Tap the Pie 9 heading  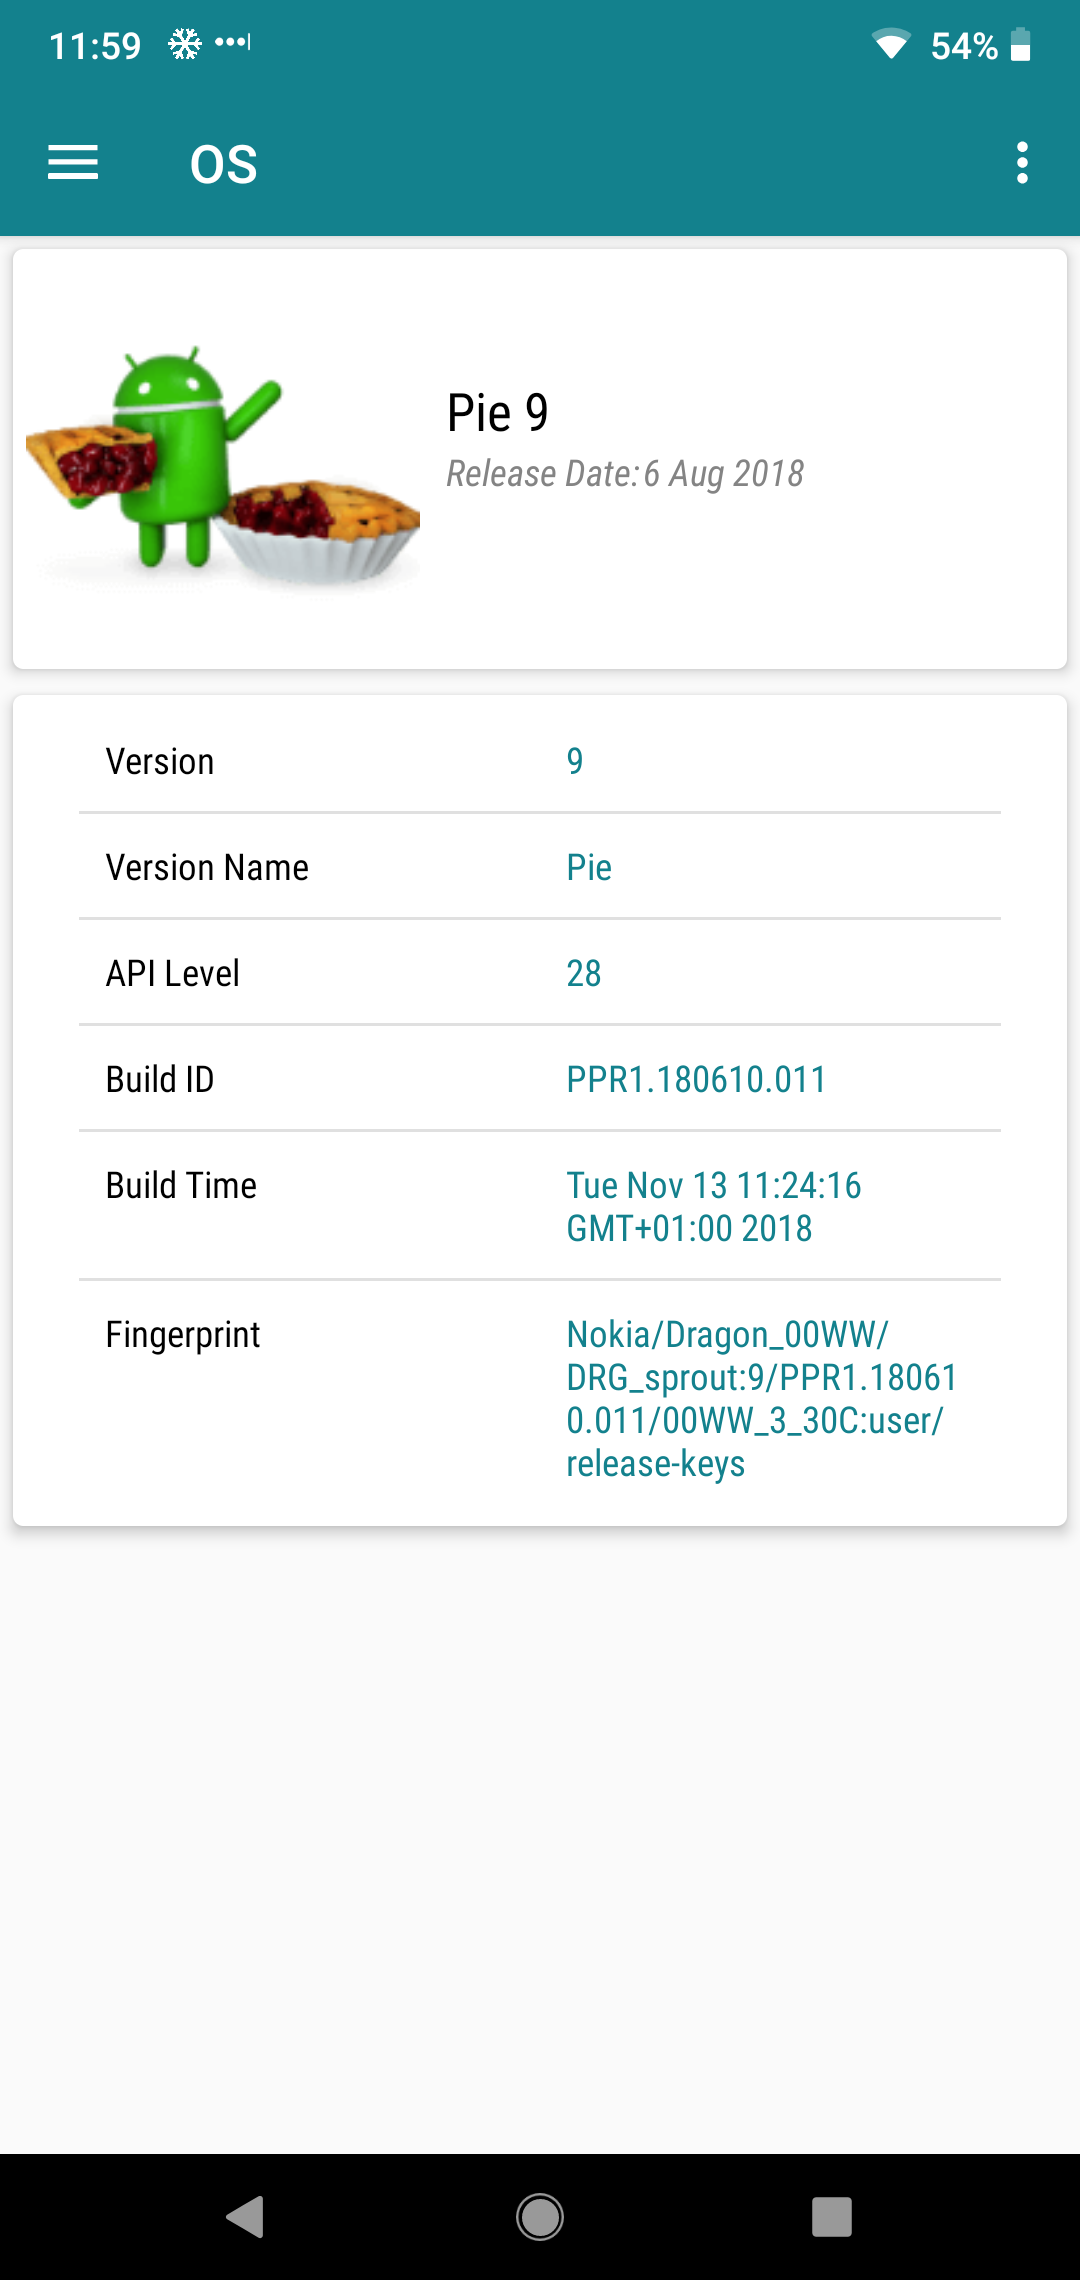click(x=498, y=412)
